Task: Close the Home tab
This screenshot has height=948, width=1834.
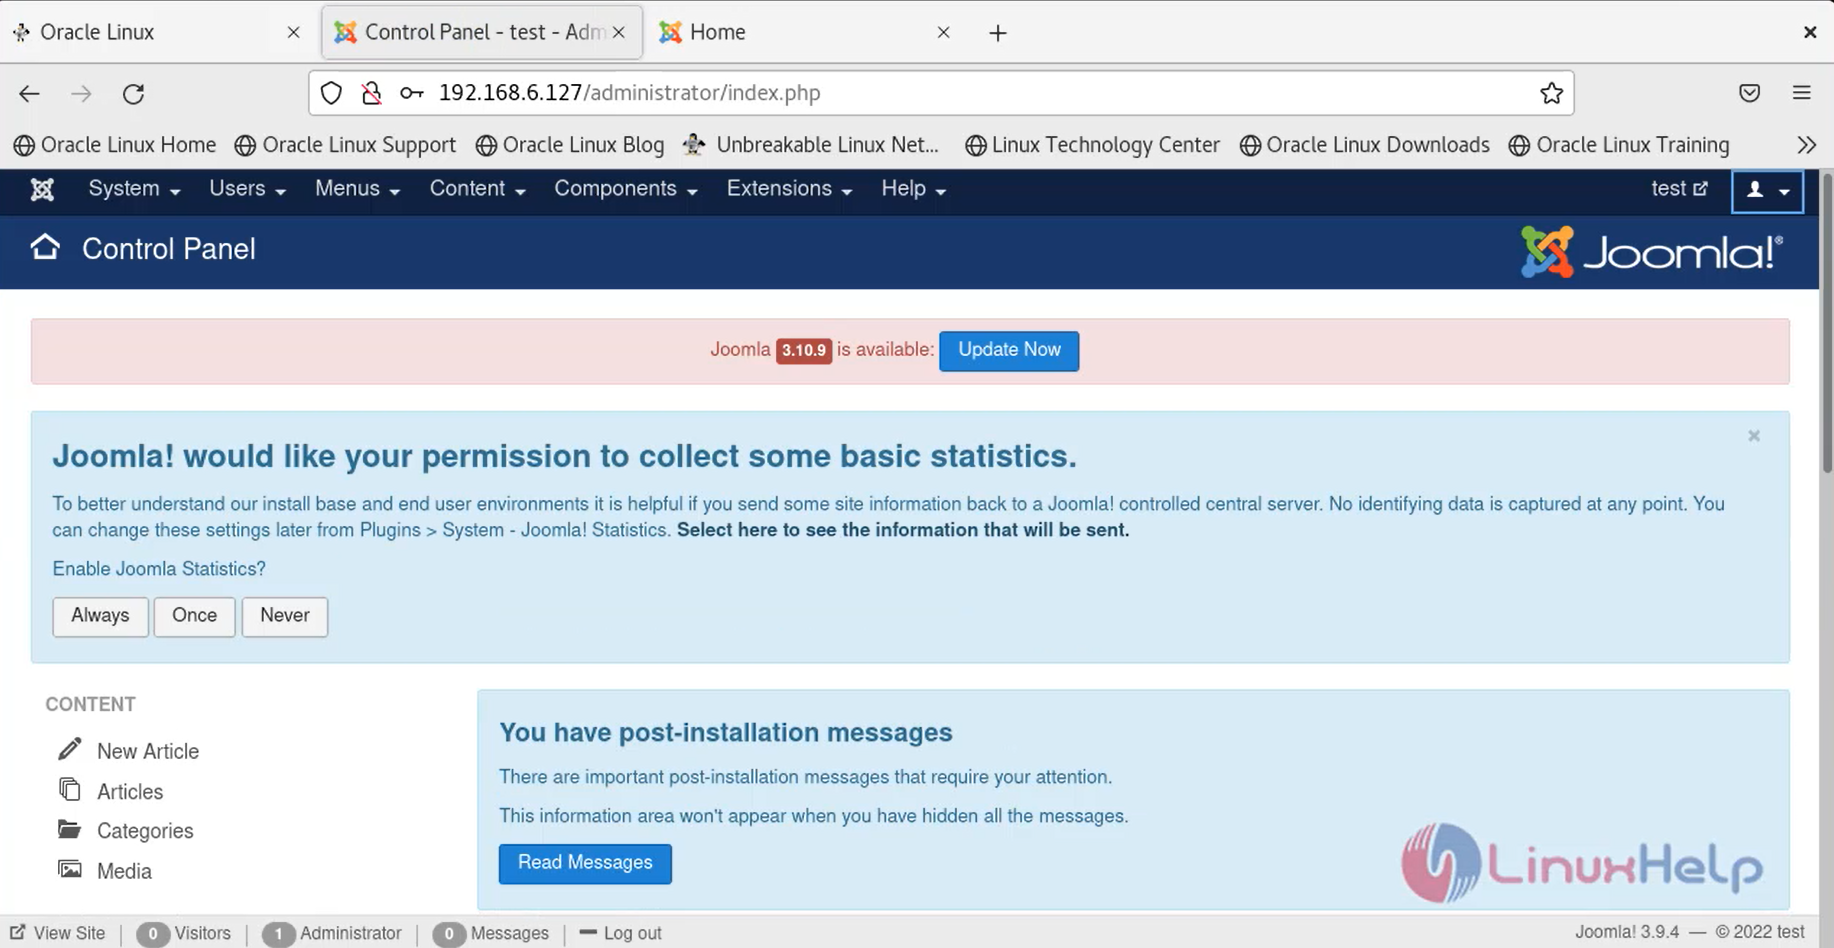Action: 943,32
